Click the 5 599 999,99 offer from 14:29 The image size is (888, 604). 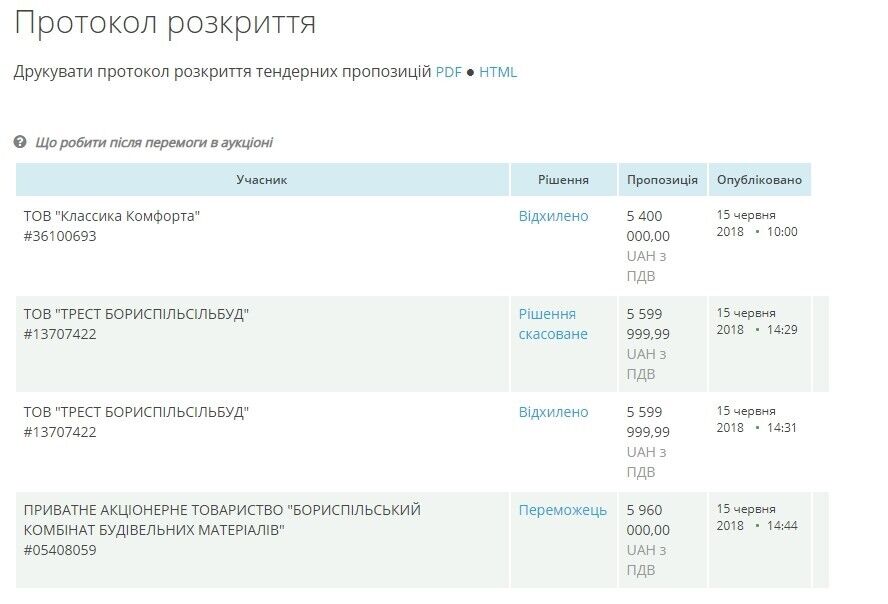pos(648,324)
